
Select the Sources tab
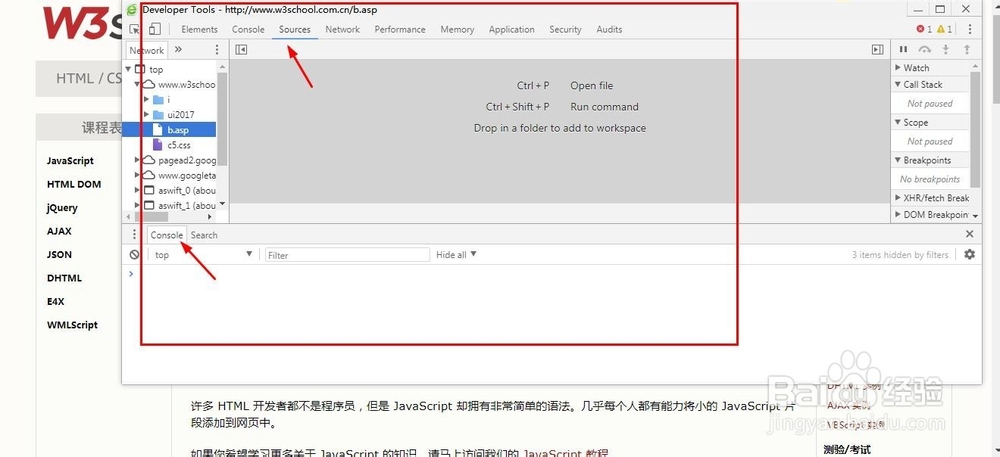(295, 29)
